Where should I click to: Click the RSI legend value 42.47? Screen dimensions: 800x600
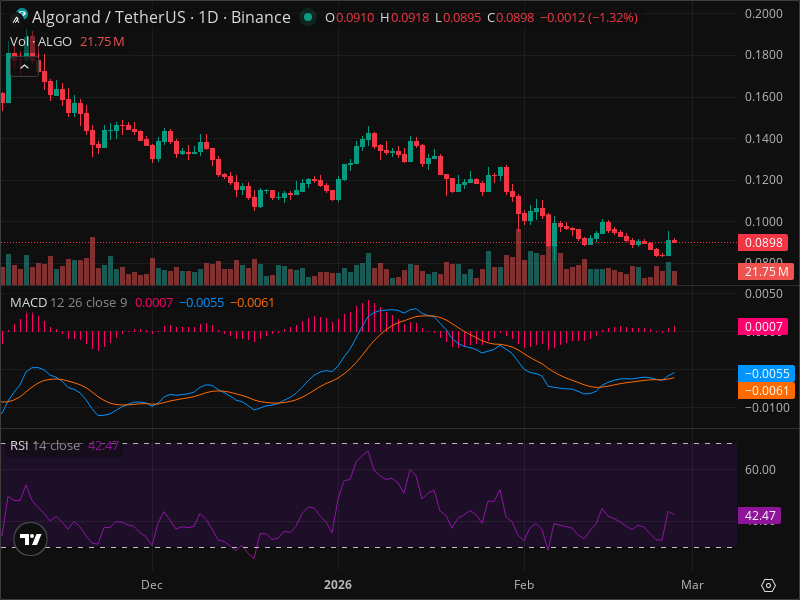coord(104,445)
